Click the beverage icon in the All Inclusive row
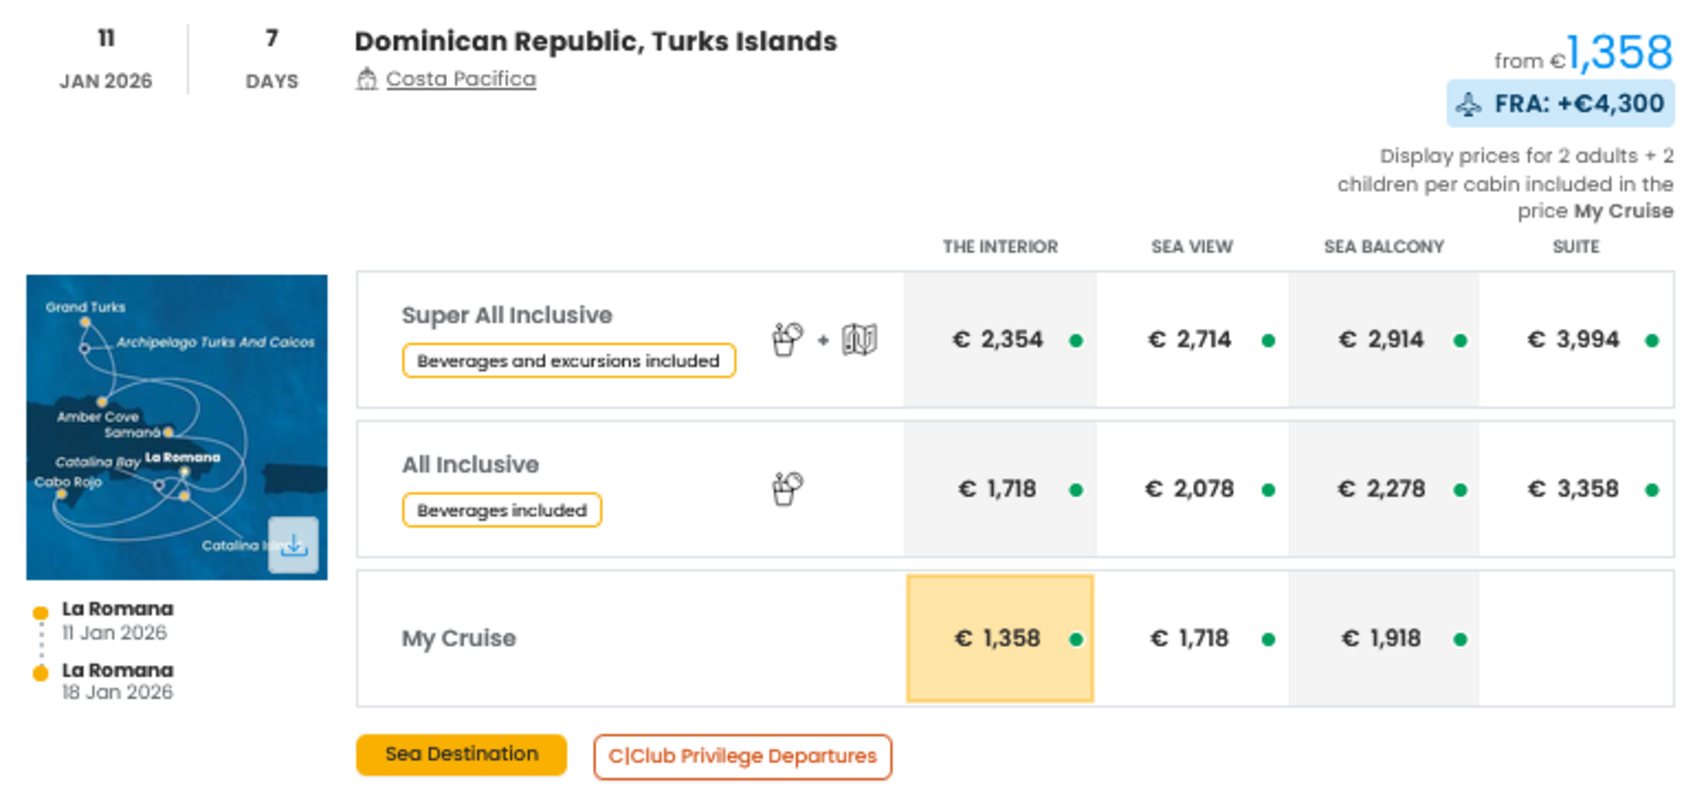The height and width of the screenshot is (800, 1695). coord(786,489)
